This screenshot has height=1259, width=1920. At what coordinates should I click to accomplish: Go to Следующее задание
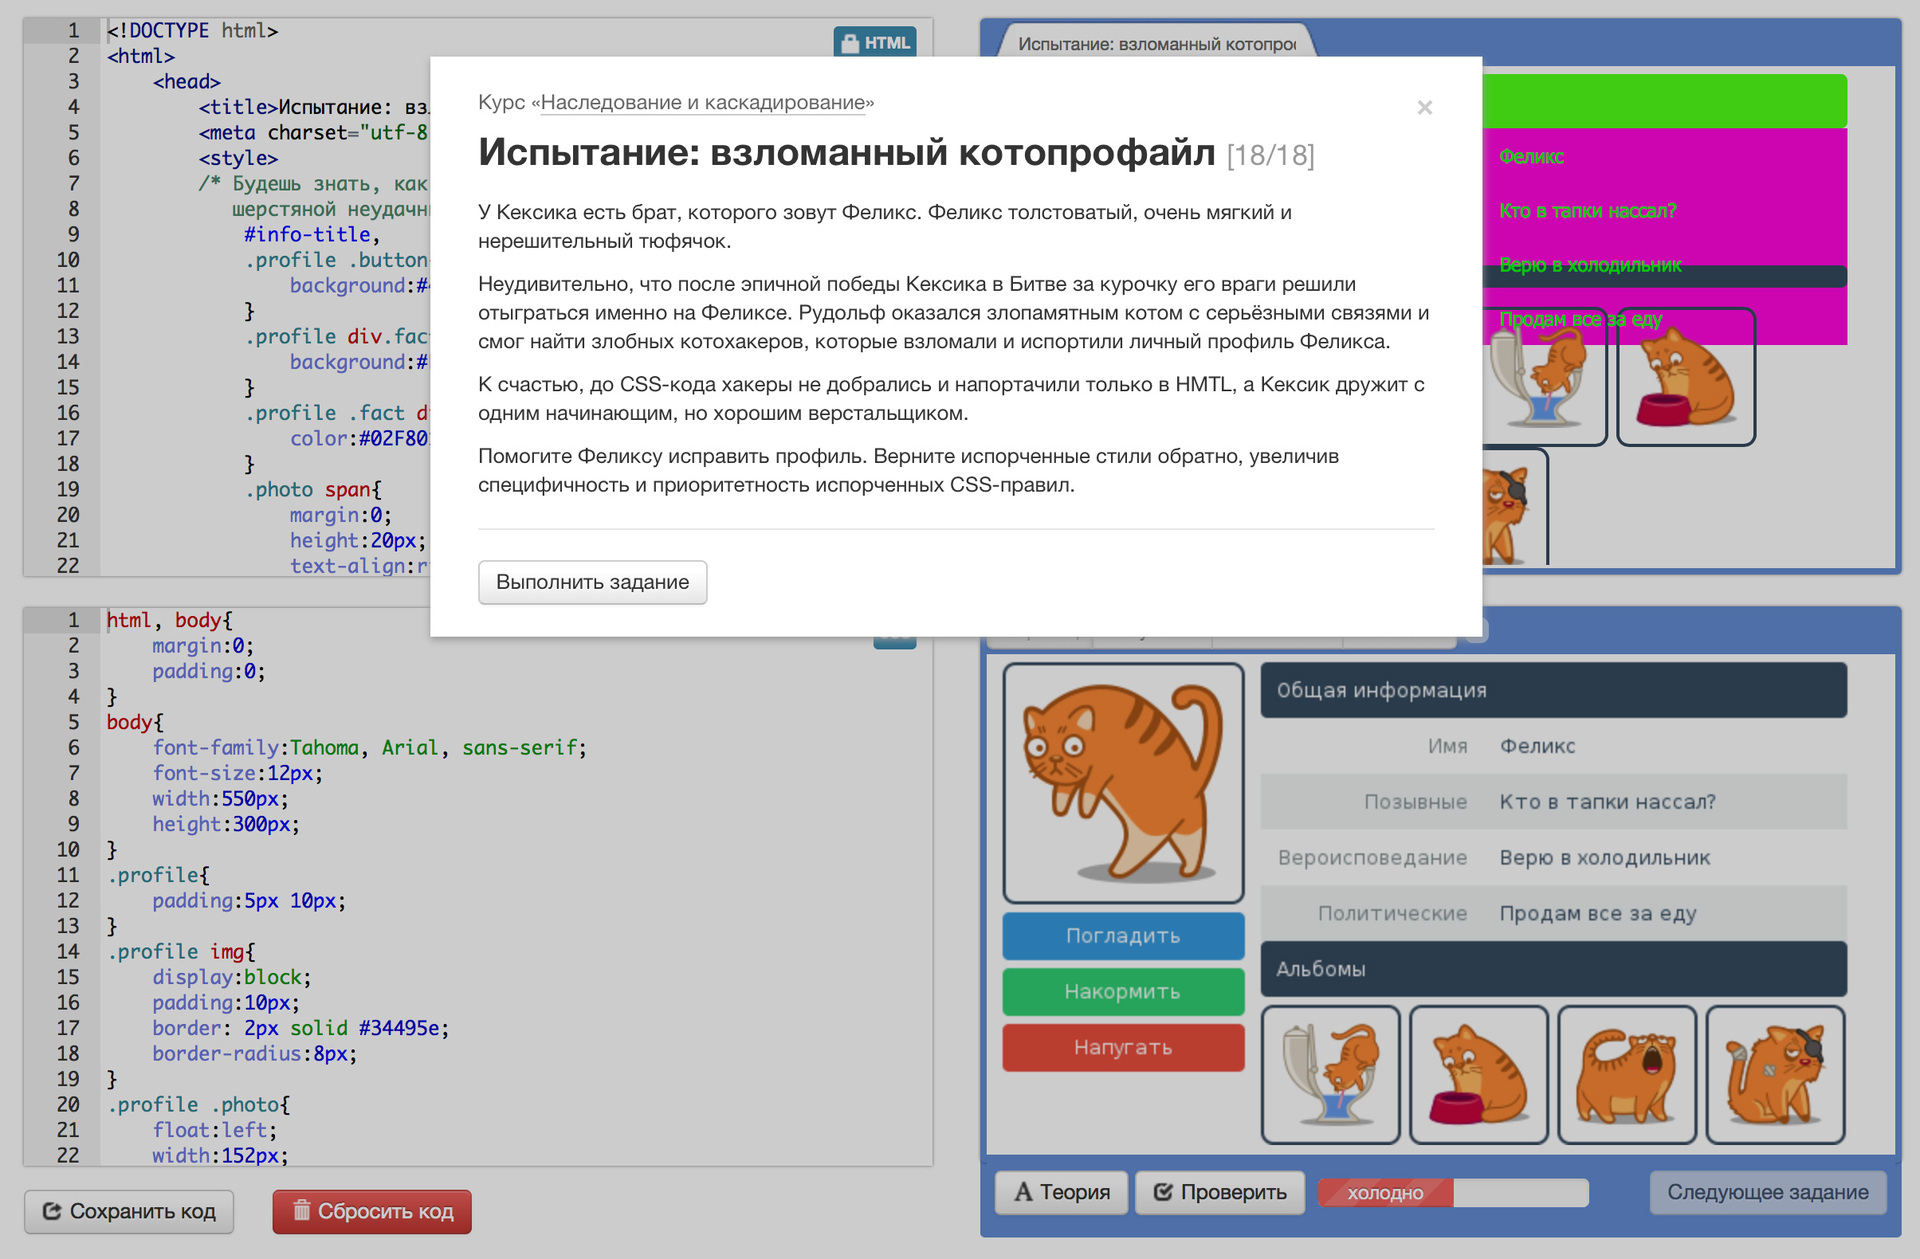[x=1767, y=1192]
